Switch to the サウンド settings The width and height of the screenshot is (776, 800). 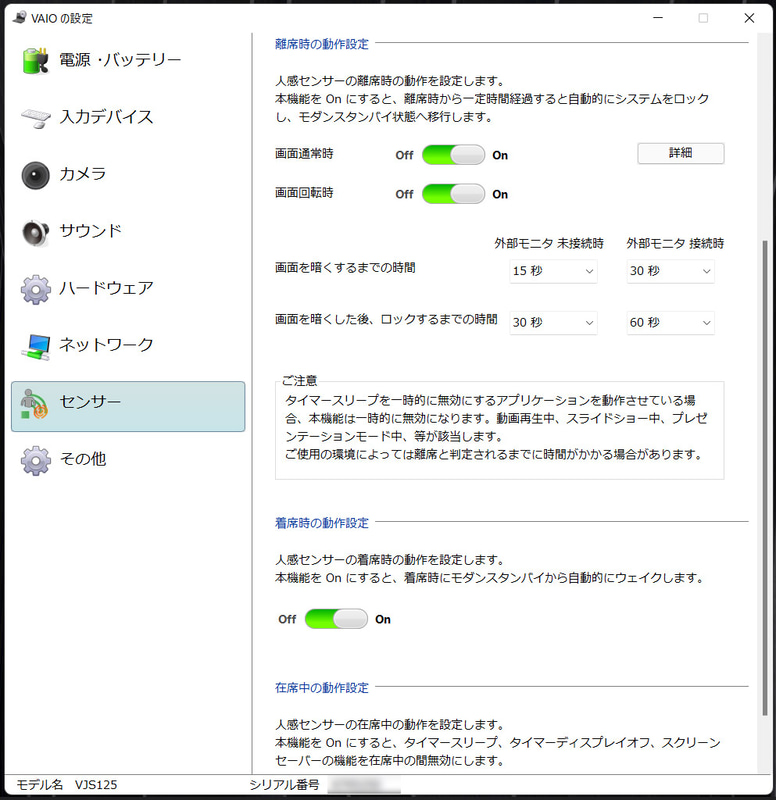pos(90,231)
